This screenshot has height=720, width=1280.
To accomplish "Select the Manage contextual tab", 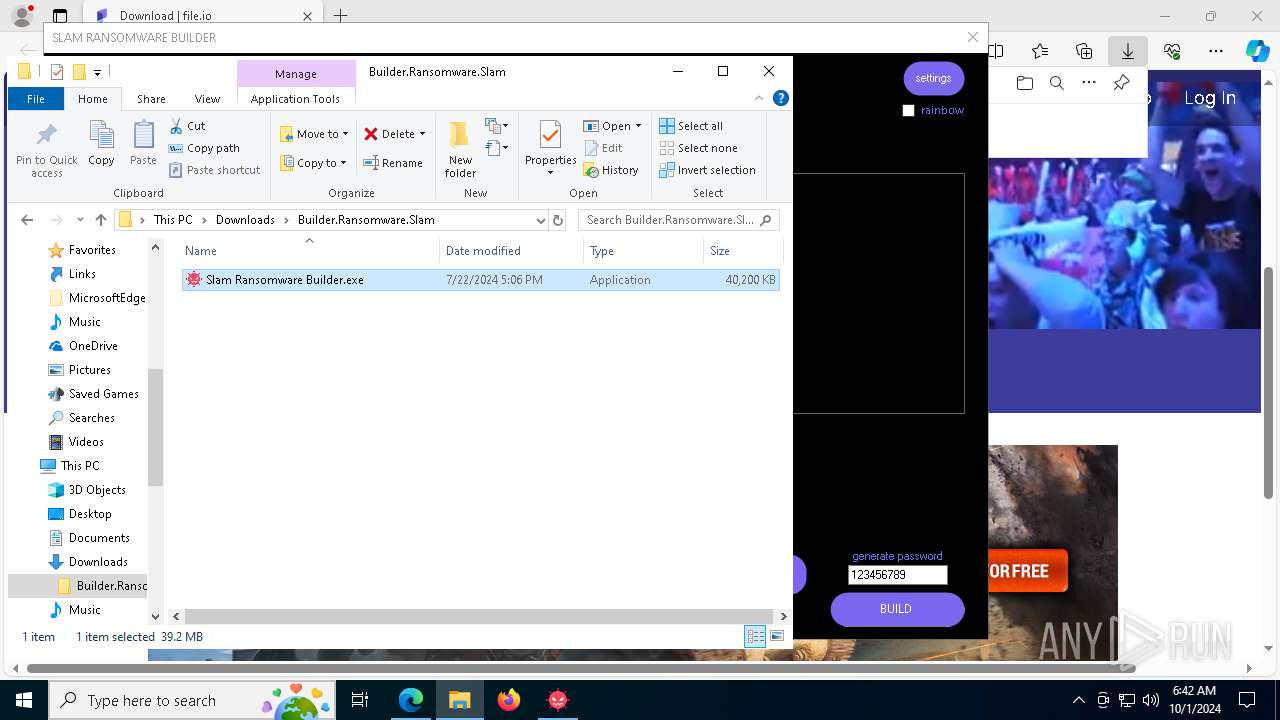I will [x=296, y=74].
